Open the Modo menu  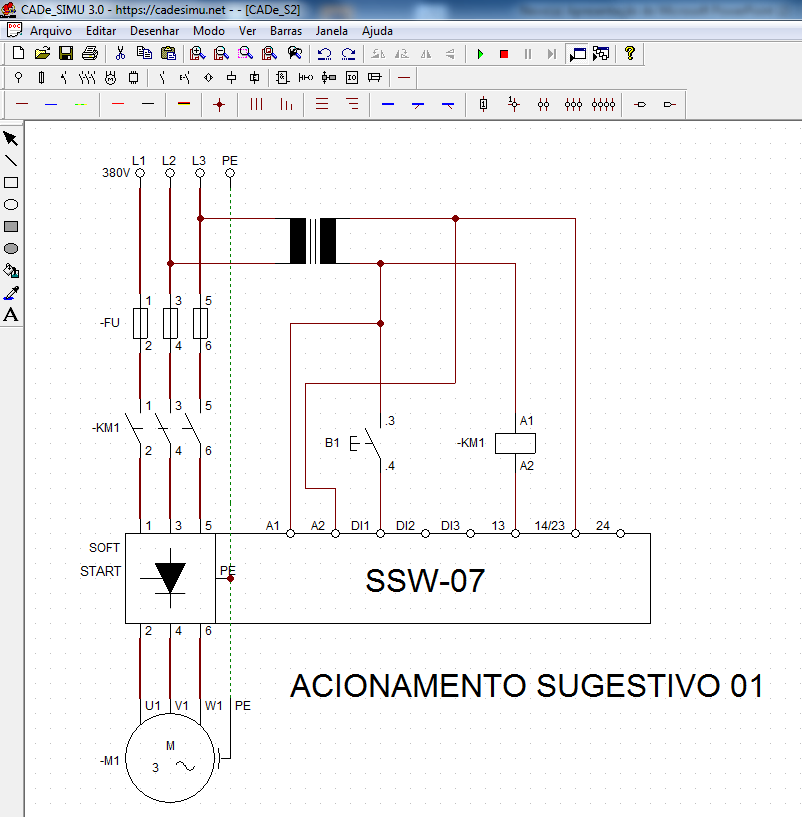click(208, 31)
